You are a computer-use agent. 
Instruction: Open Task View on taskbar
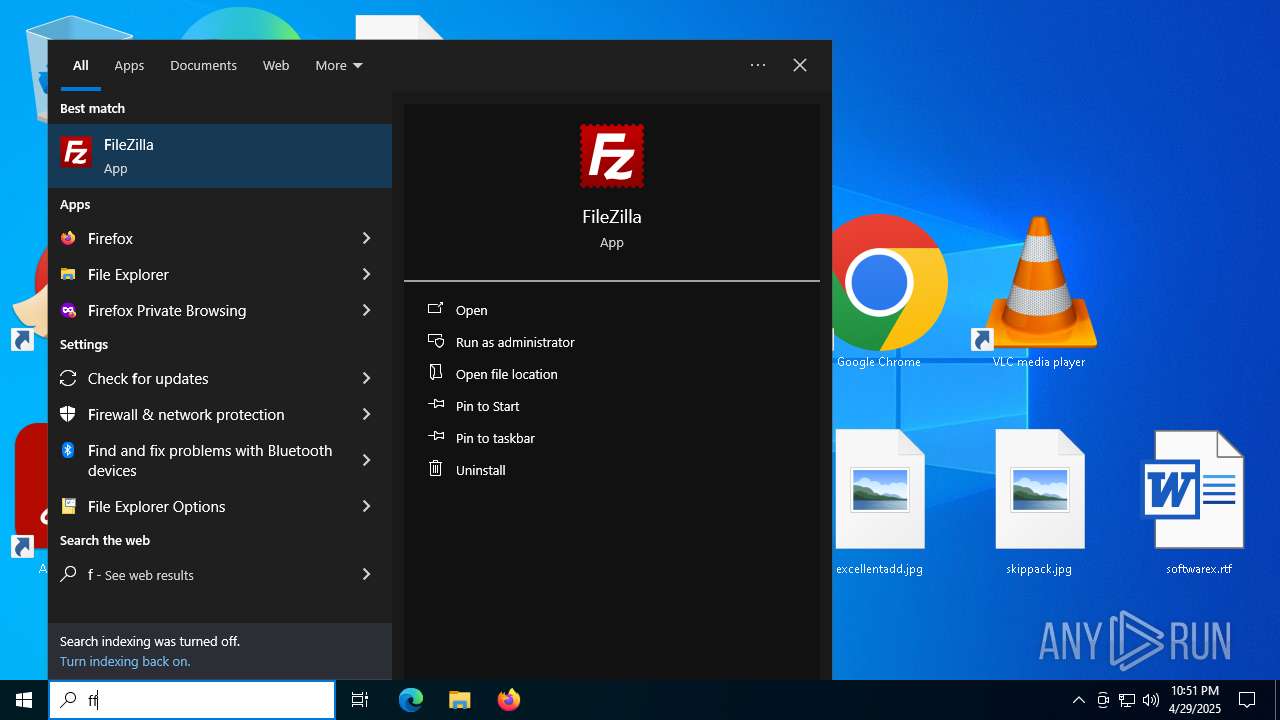click(x=360, y=700)
